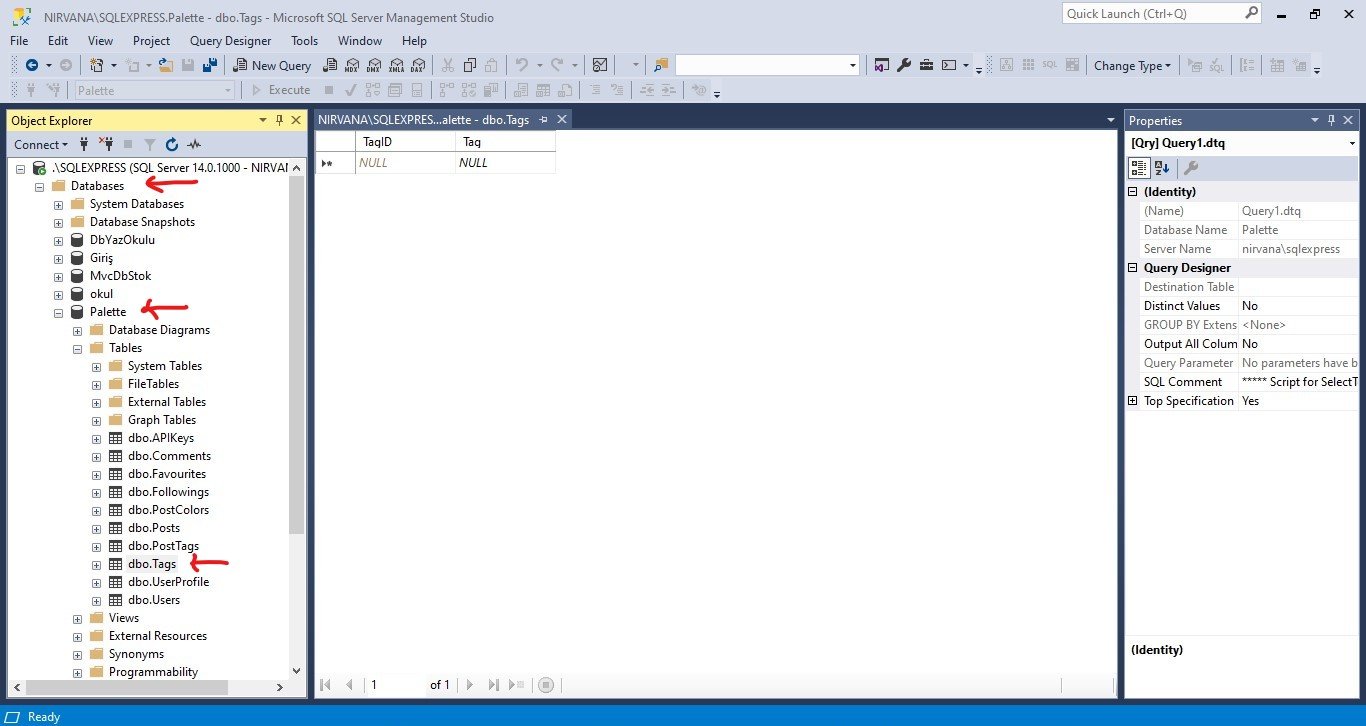Go to first record navigation arrow
This screenshot has width=1366, height=726.
[325, 685]
